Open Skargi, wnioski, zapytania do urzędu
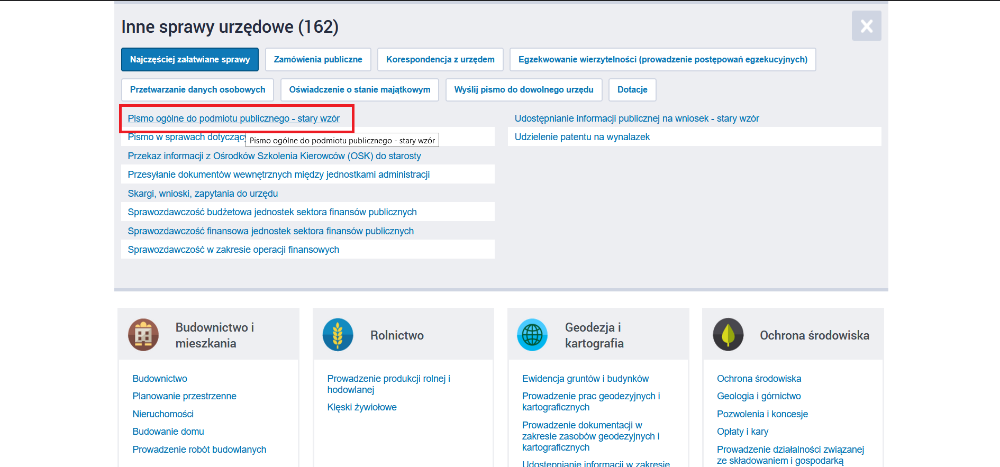The width and height of the screenshot is (1000, 467). [202, 193]
